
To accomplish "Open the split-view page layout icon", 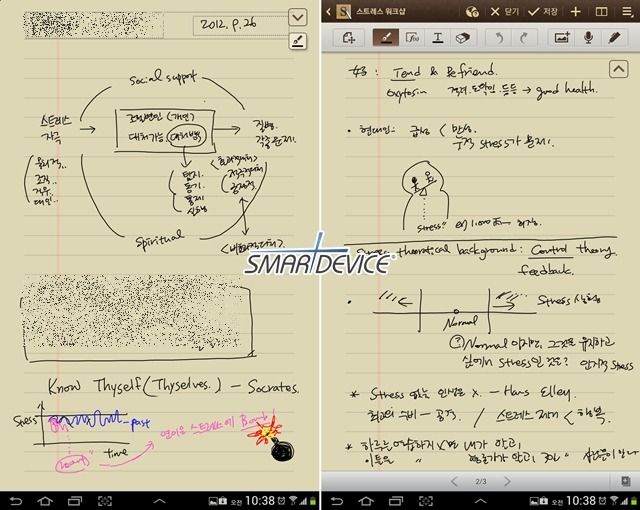I will (x=601, y=12).
